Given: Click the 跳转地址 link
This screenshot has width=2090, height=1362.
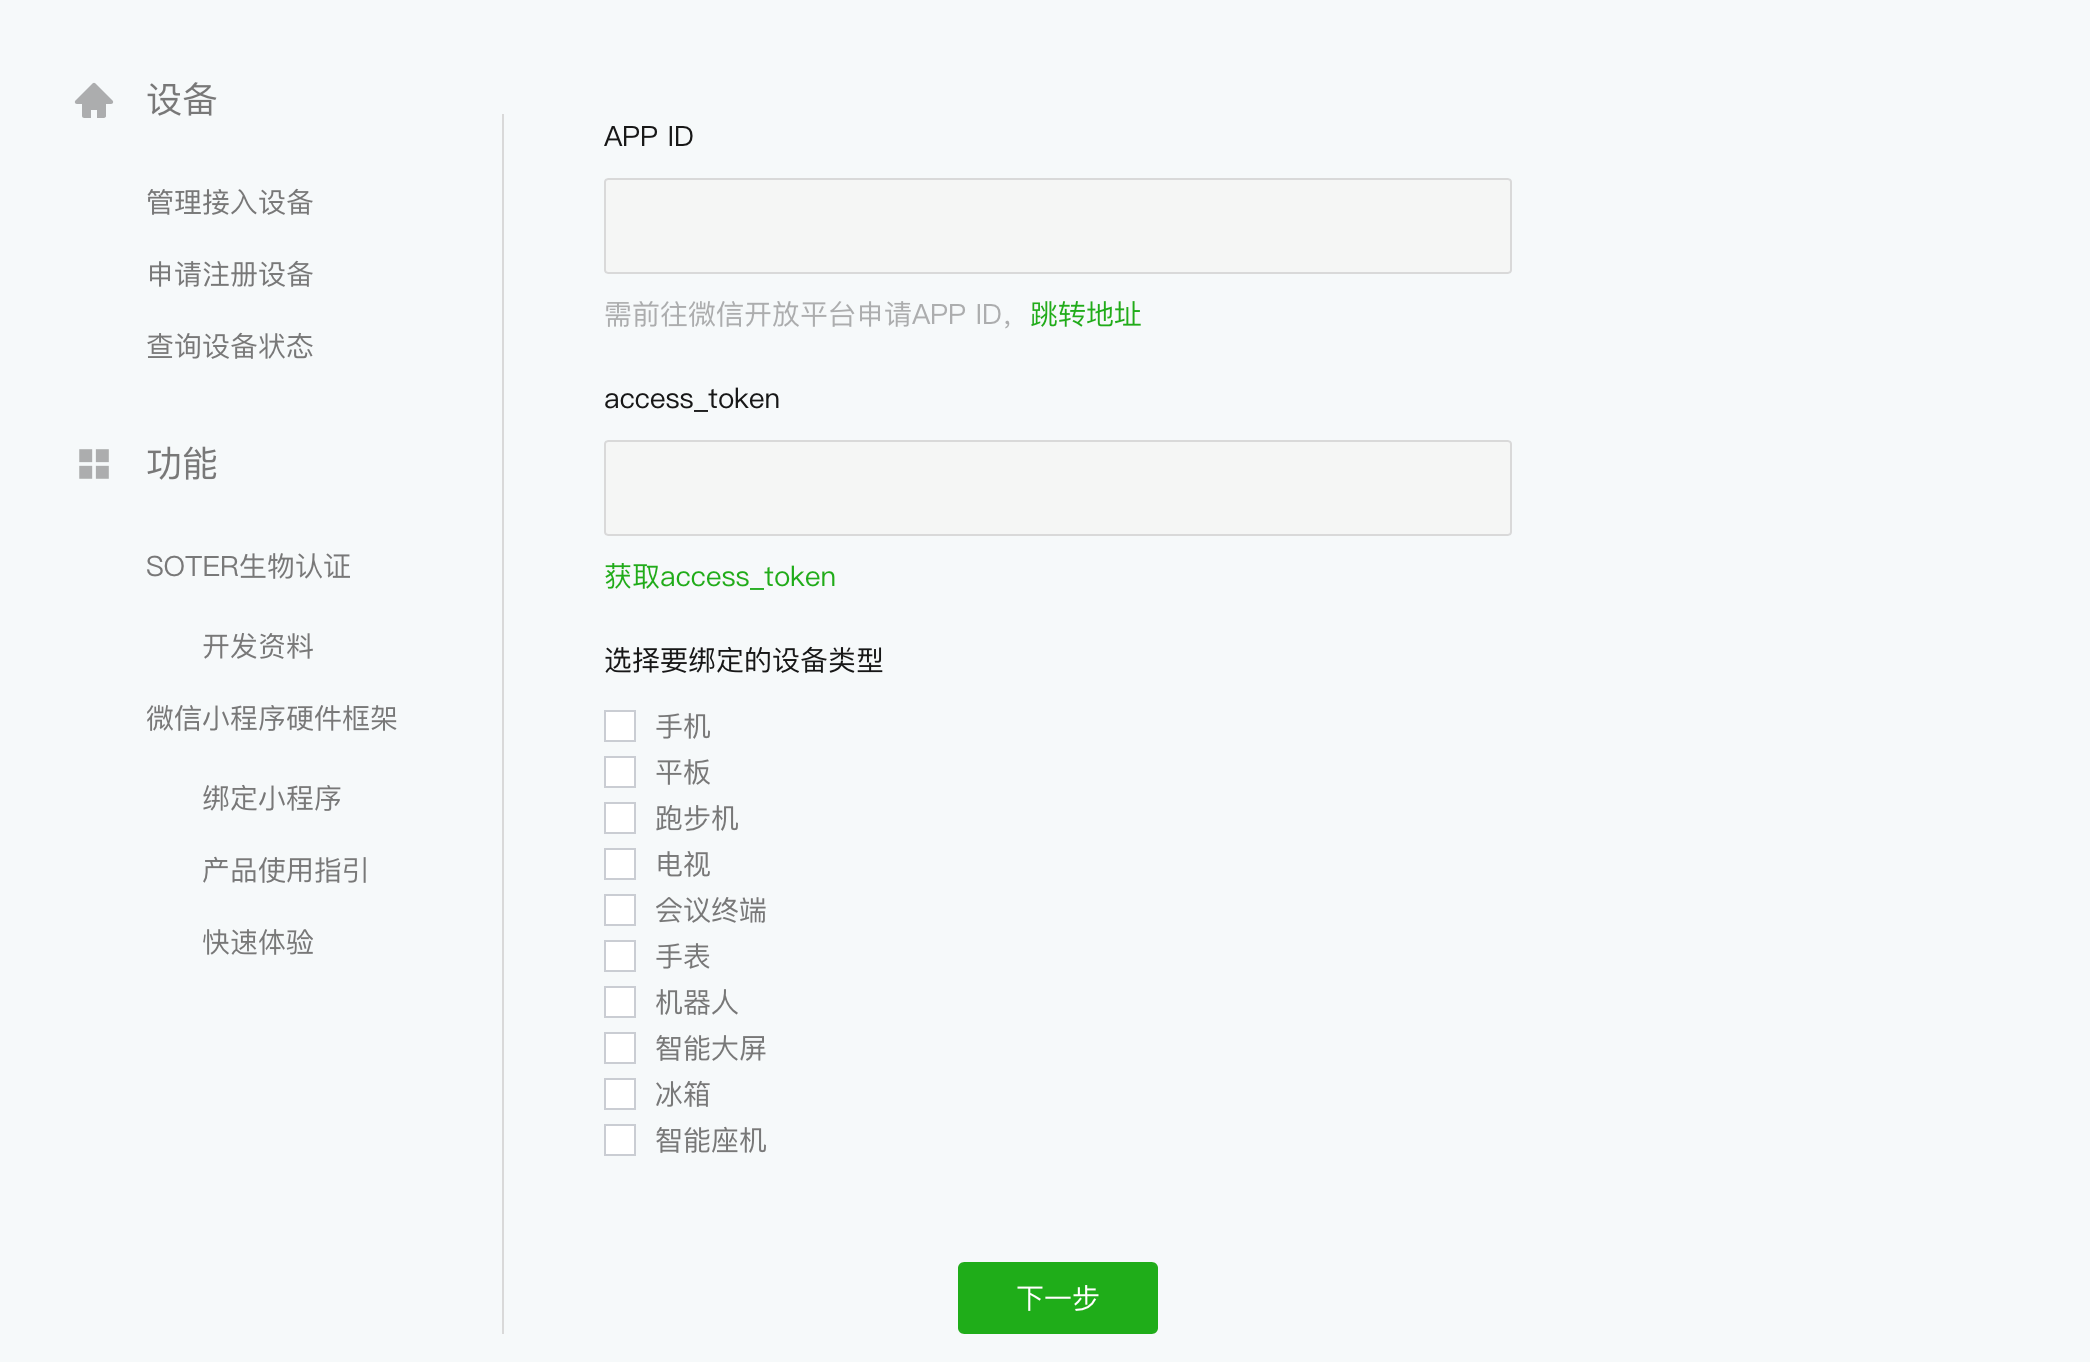Looking at the screenshot, I should (1085, 315).
